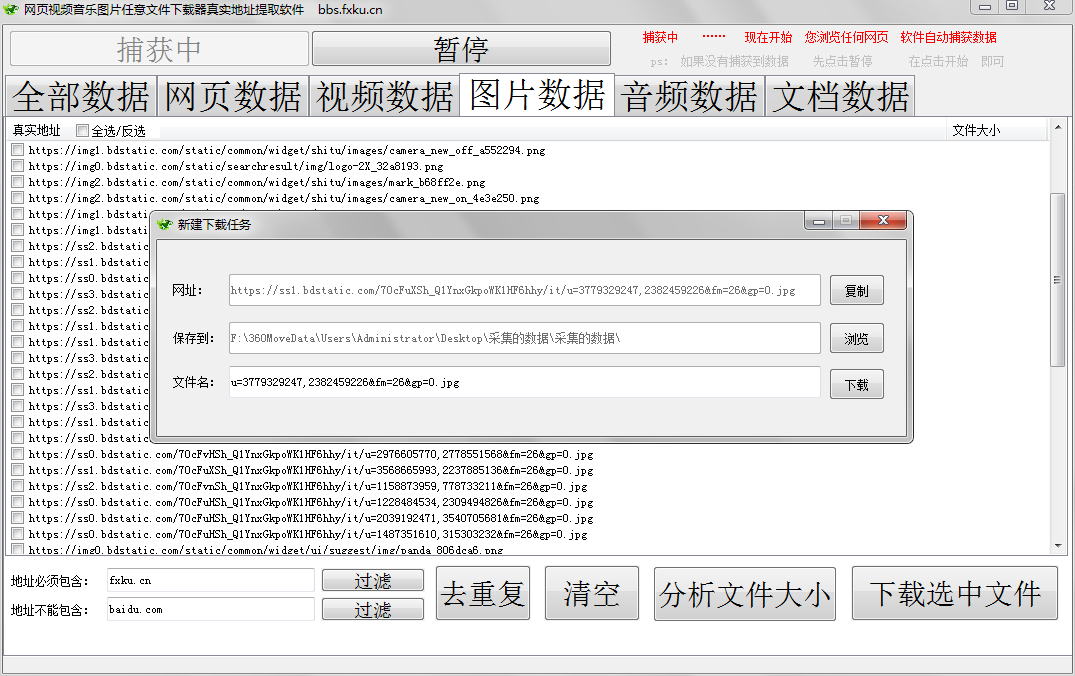Go to the 文档数据 tab

click(841, 96)
